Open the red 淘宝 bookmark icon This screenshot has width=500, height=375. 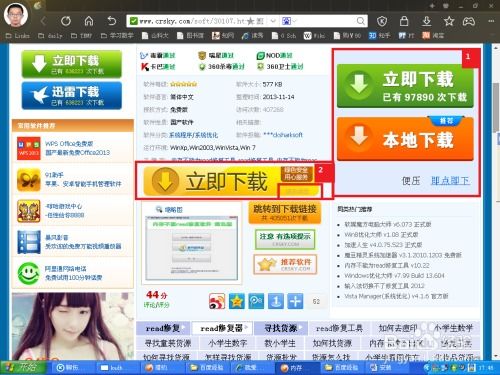(426, 35)
